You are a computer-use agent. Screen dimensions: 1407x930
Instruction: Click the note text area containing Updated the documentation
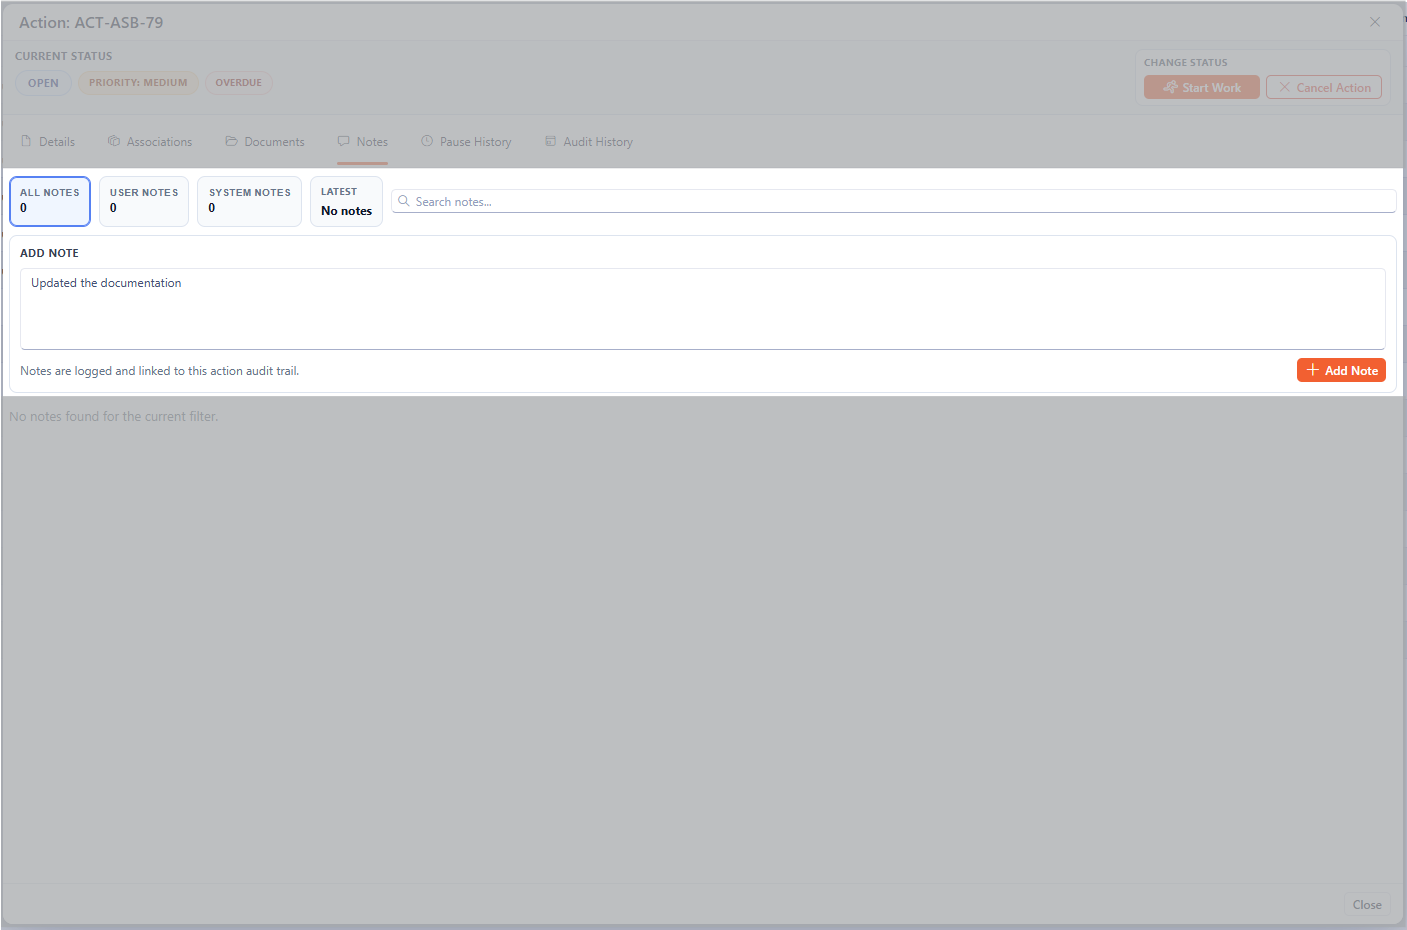[x=700, y=310]
